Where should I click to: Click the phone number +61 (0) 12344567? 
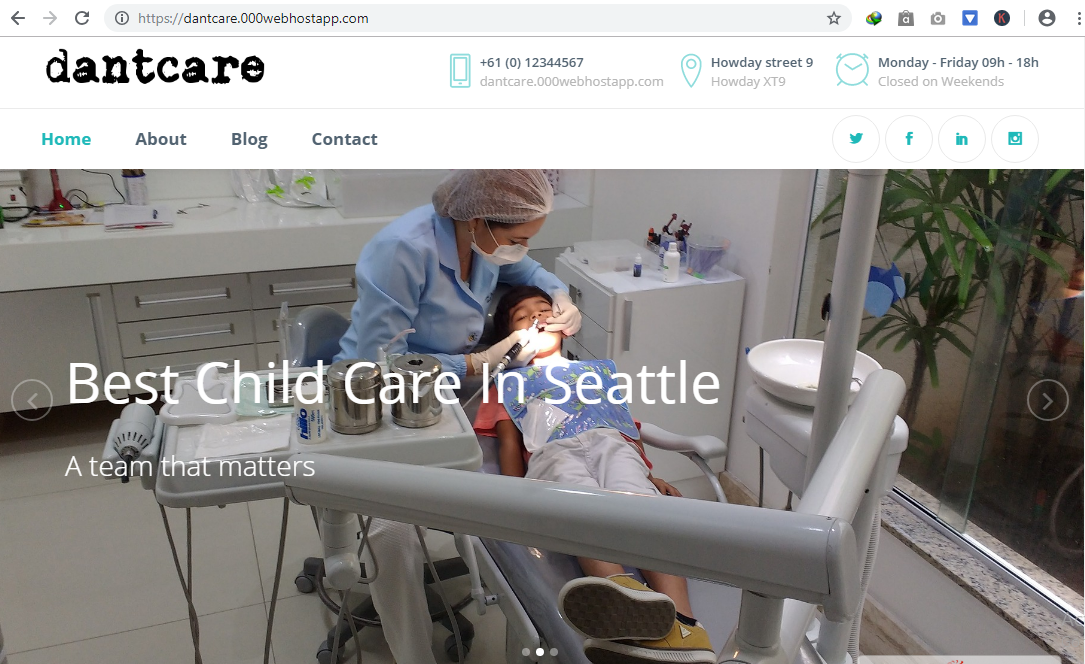click(531, 62)
